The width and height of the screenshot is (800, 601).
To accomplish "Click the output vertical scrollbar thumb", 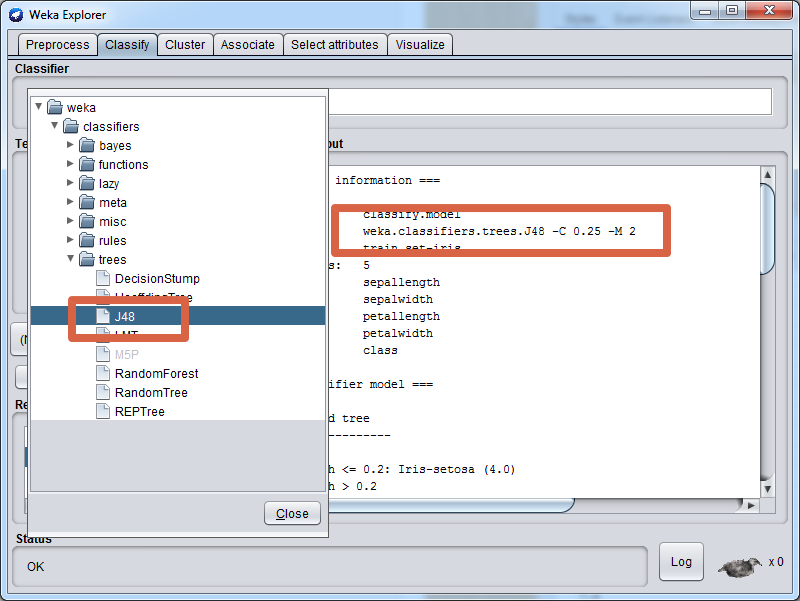I will [x=767, y=229].
